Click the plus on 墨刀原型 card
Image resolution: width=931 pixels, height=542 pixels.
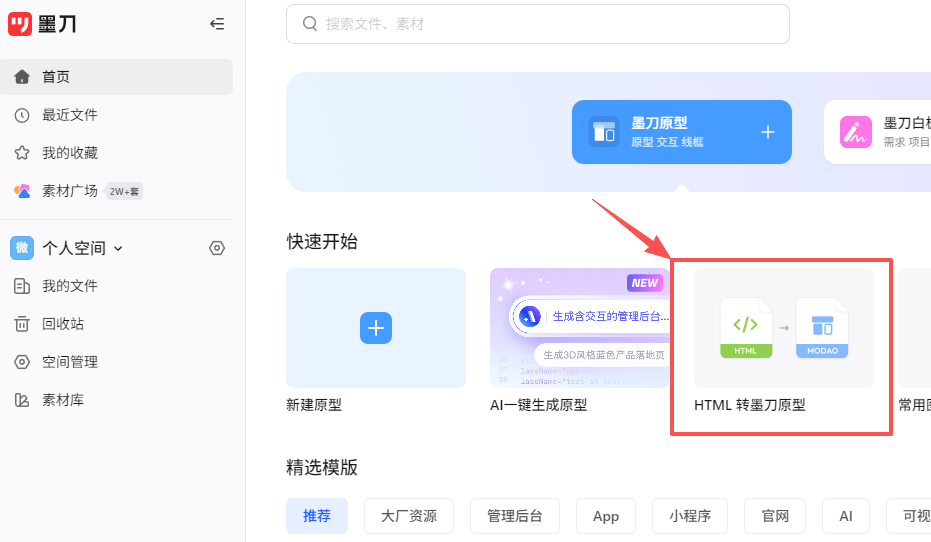tap(768, 132)
